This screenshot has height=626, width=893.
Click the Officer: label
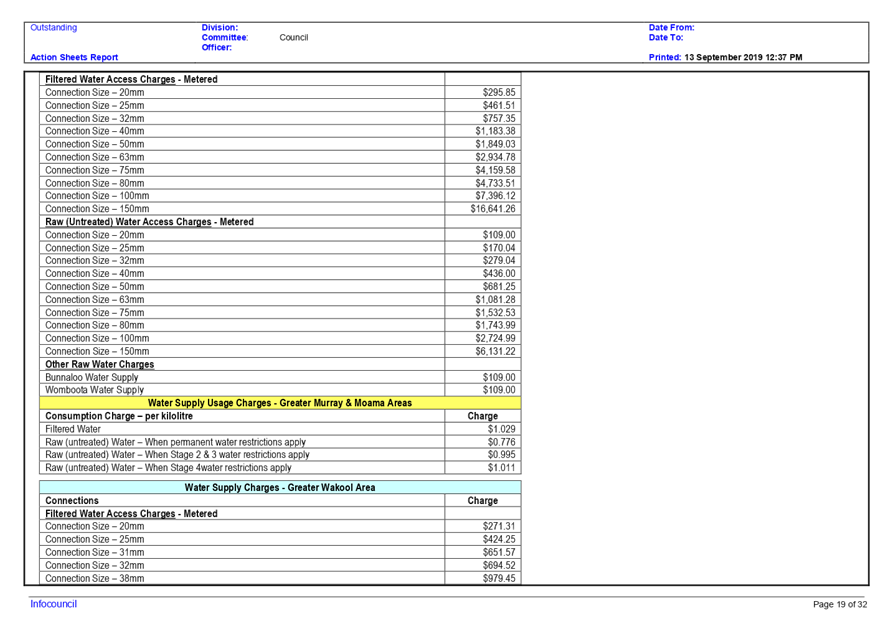(217, 47)
